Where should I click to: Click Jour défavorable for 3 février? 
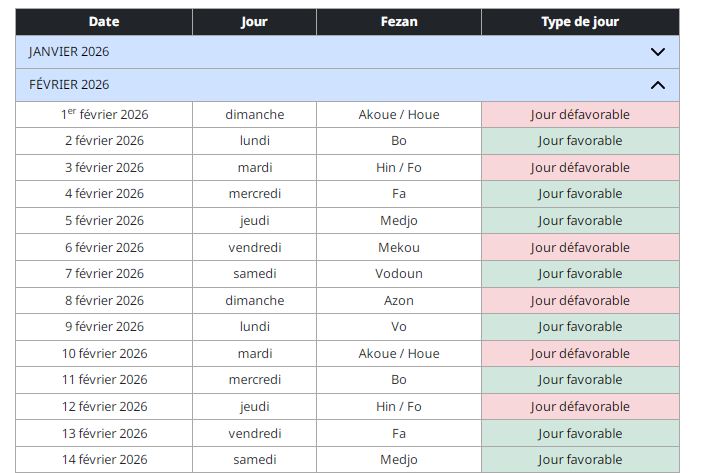[580, 167]
